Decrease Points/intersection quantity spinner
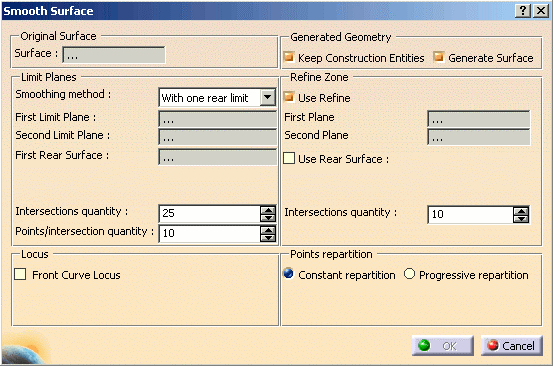The width and height of the screenshot is (553, 366). (x=268, y=237)
